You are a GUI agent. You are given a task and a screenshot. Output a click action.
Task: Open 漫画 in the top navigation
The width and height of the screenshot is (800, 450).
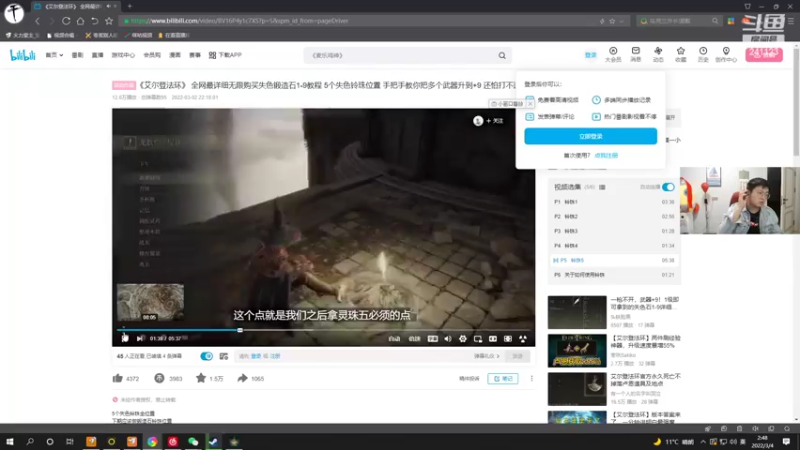point(175,55)
